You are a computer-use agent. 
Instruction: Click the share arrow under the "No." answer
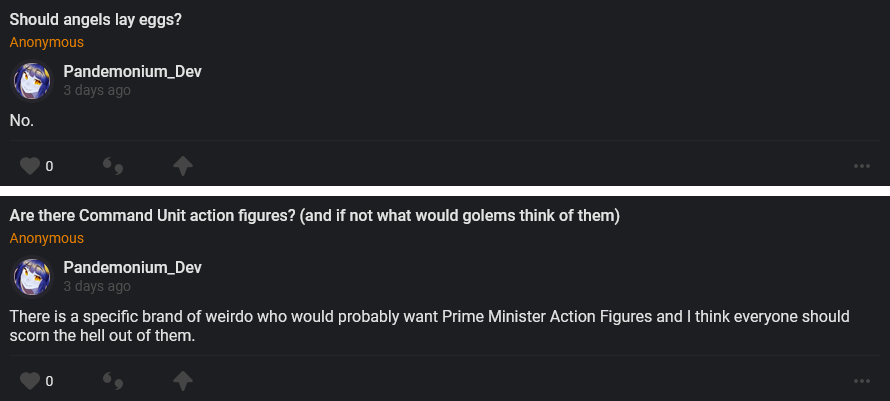coord(182,166)
